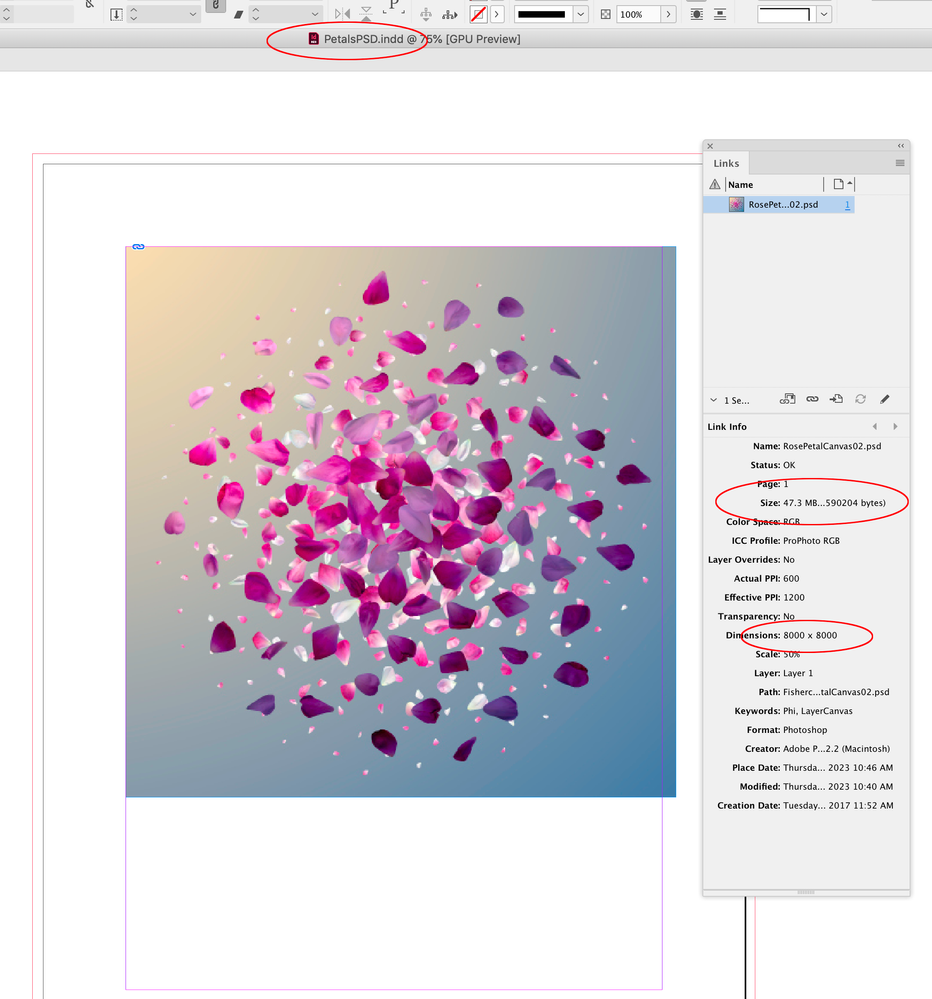
Task: Click the Relink chain icon in Links panel
Action: coord(812,399)
